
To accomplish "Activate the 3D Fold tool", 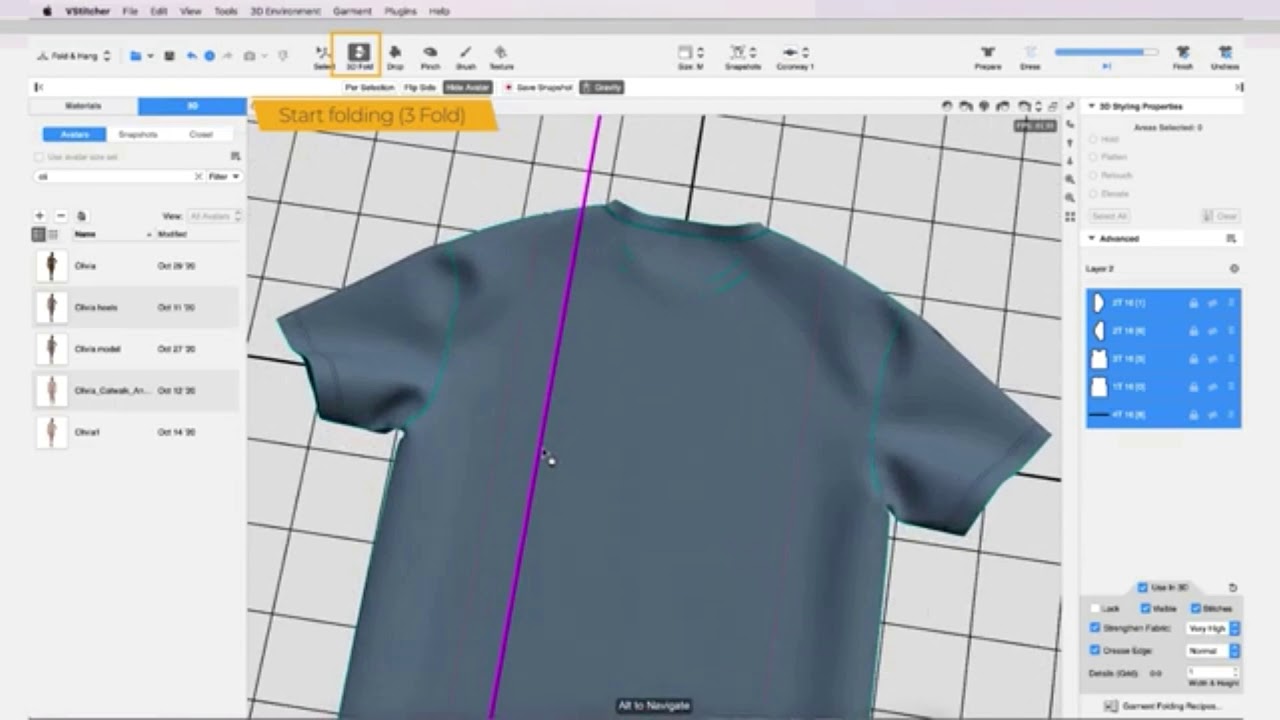I will [x=359, y=56].
